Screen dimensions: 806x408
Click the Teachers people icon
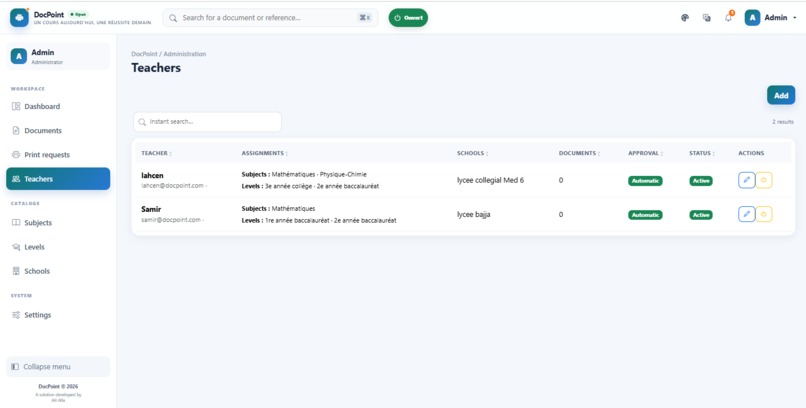click(16, 179)
